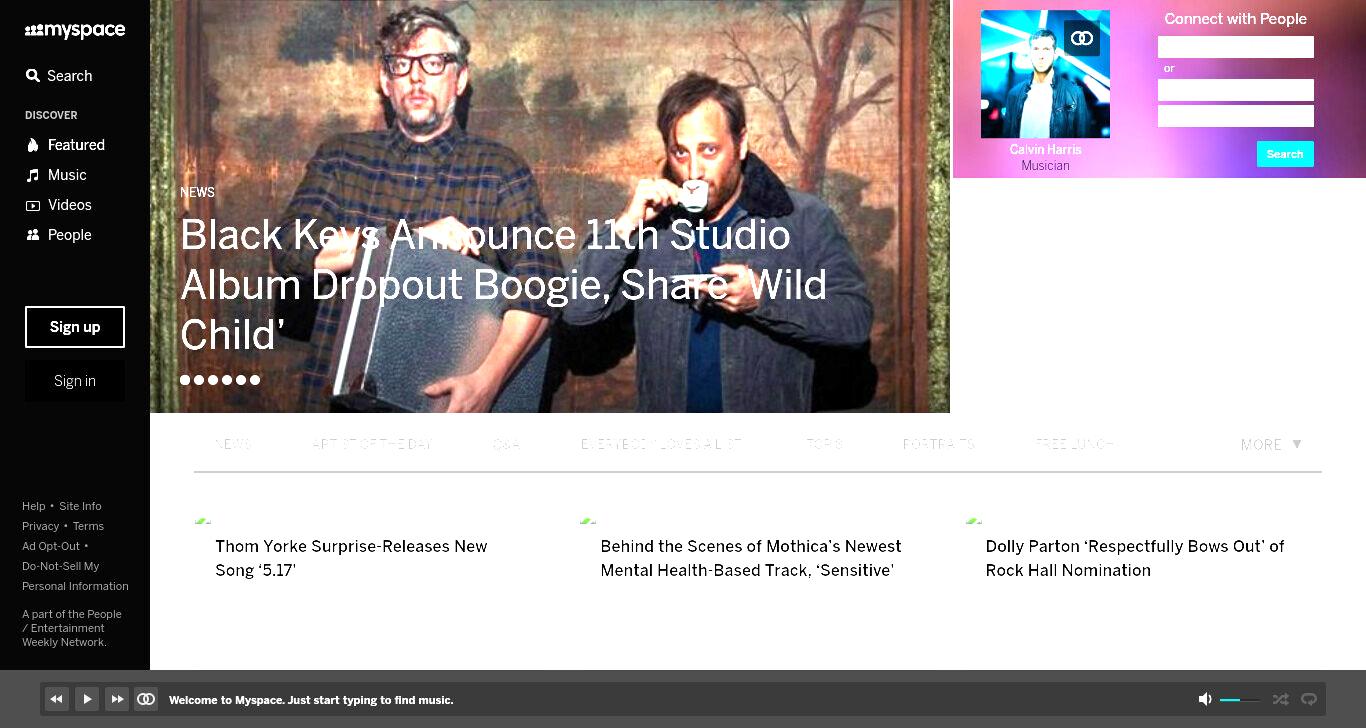Expand the MORE dropdown
Image resolution: width=1366 pixels, height=728 pixels.
[1271, 445]
